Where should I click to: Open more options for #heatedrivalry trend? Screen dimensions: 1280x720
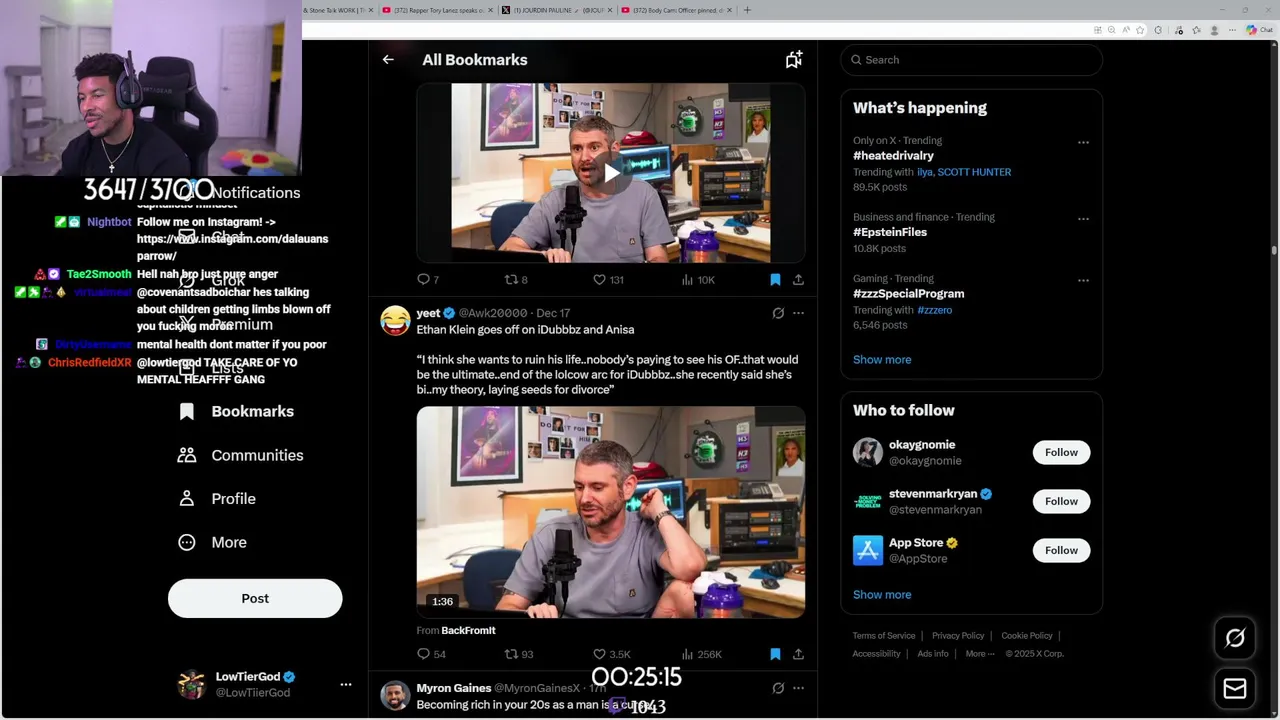(x=1083, y=142)
